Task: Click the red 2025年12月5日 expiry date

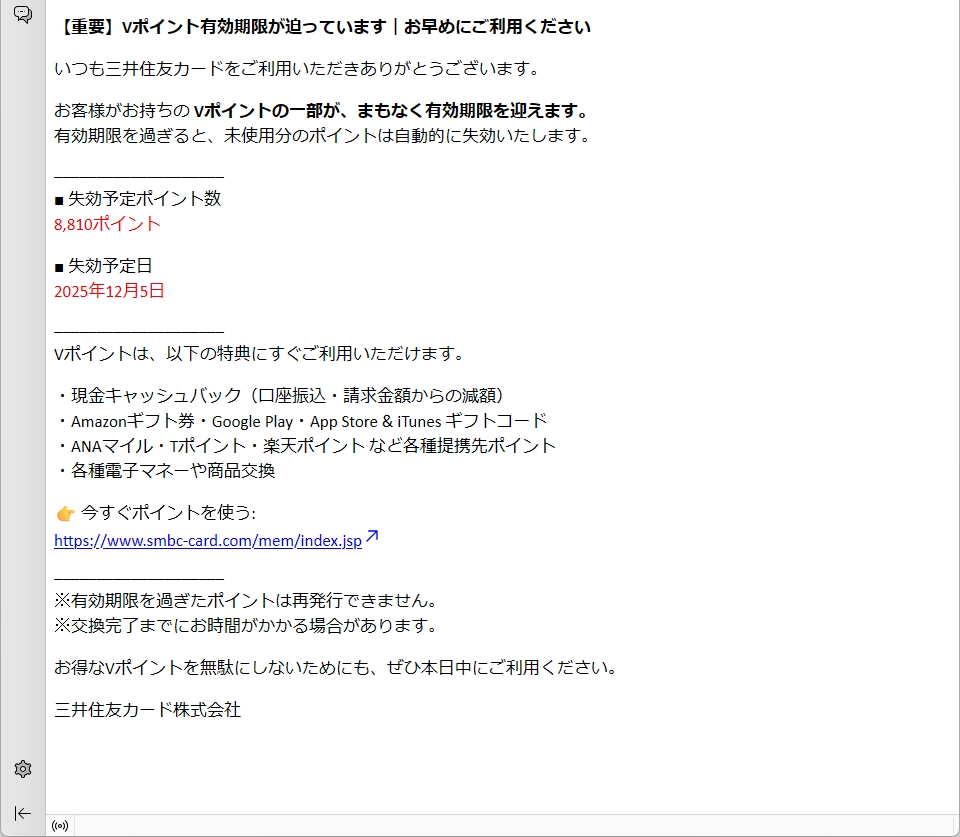Action: [109, 291]
